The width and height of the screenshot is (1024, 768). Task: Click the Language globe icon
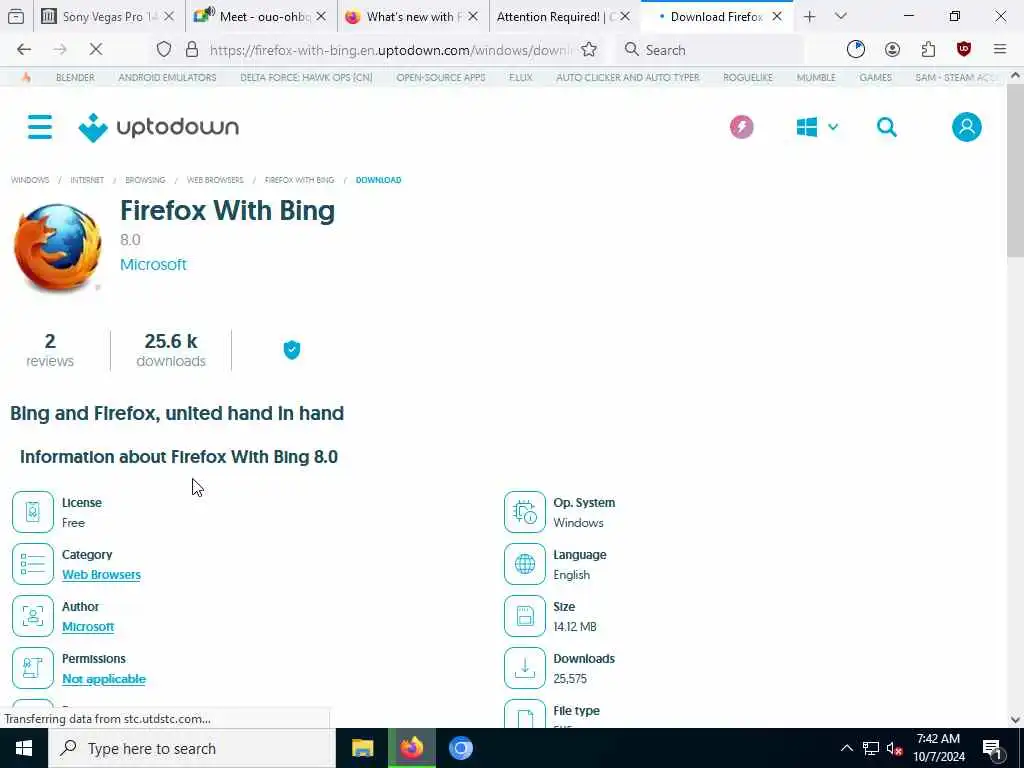point(524,564)
